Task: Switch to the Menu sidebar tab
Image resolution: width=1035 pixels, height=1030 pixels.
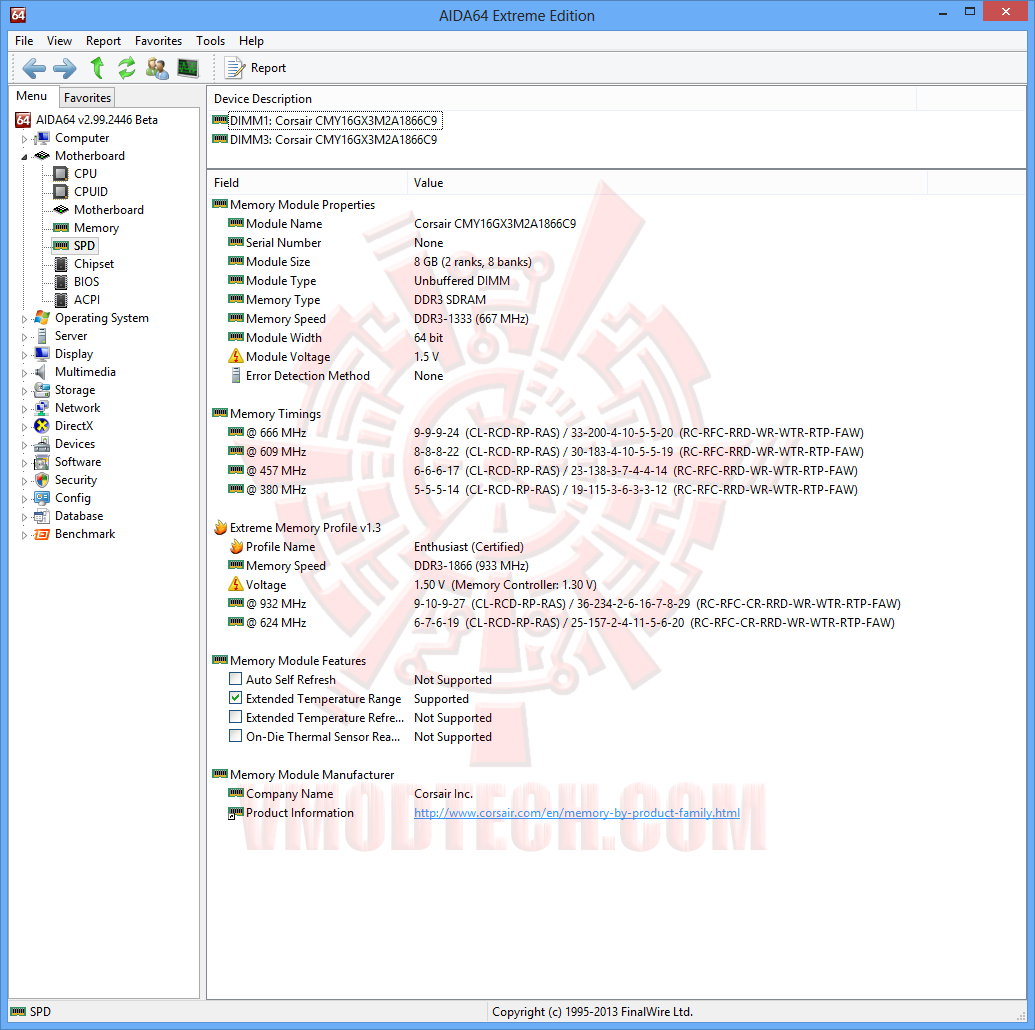Action: point(32,96)
